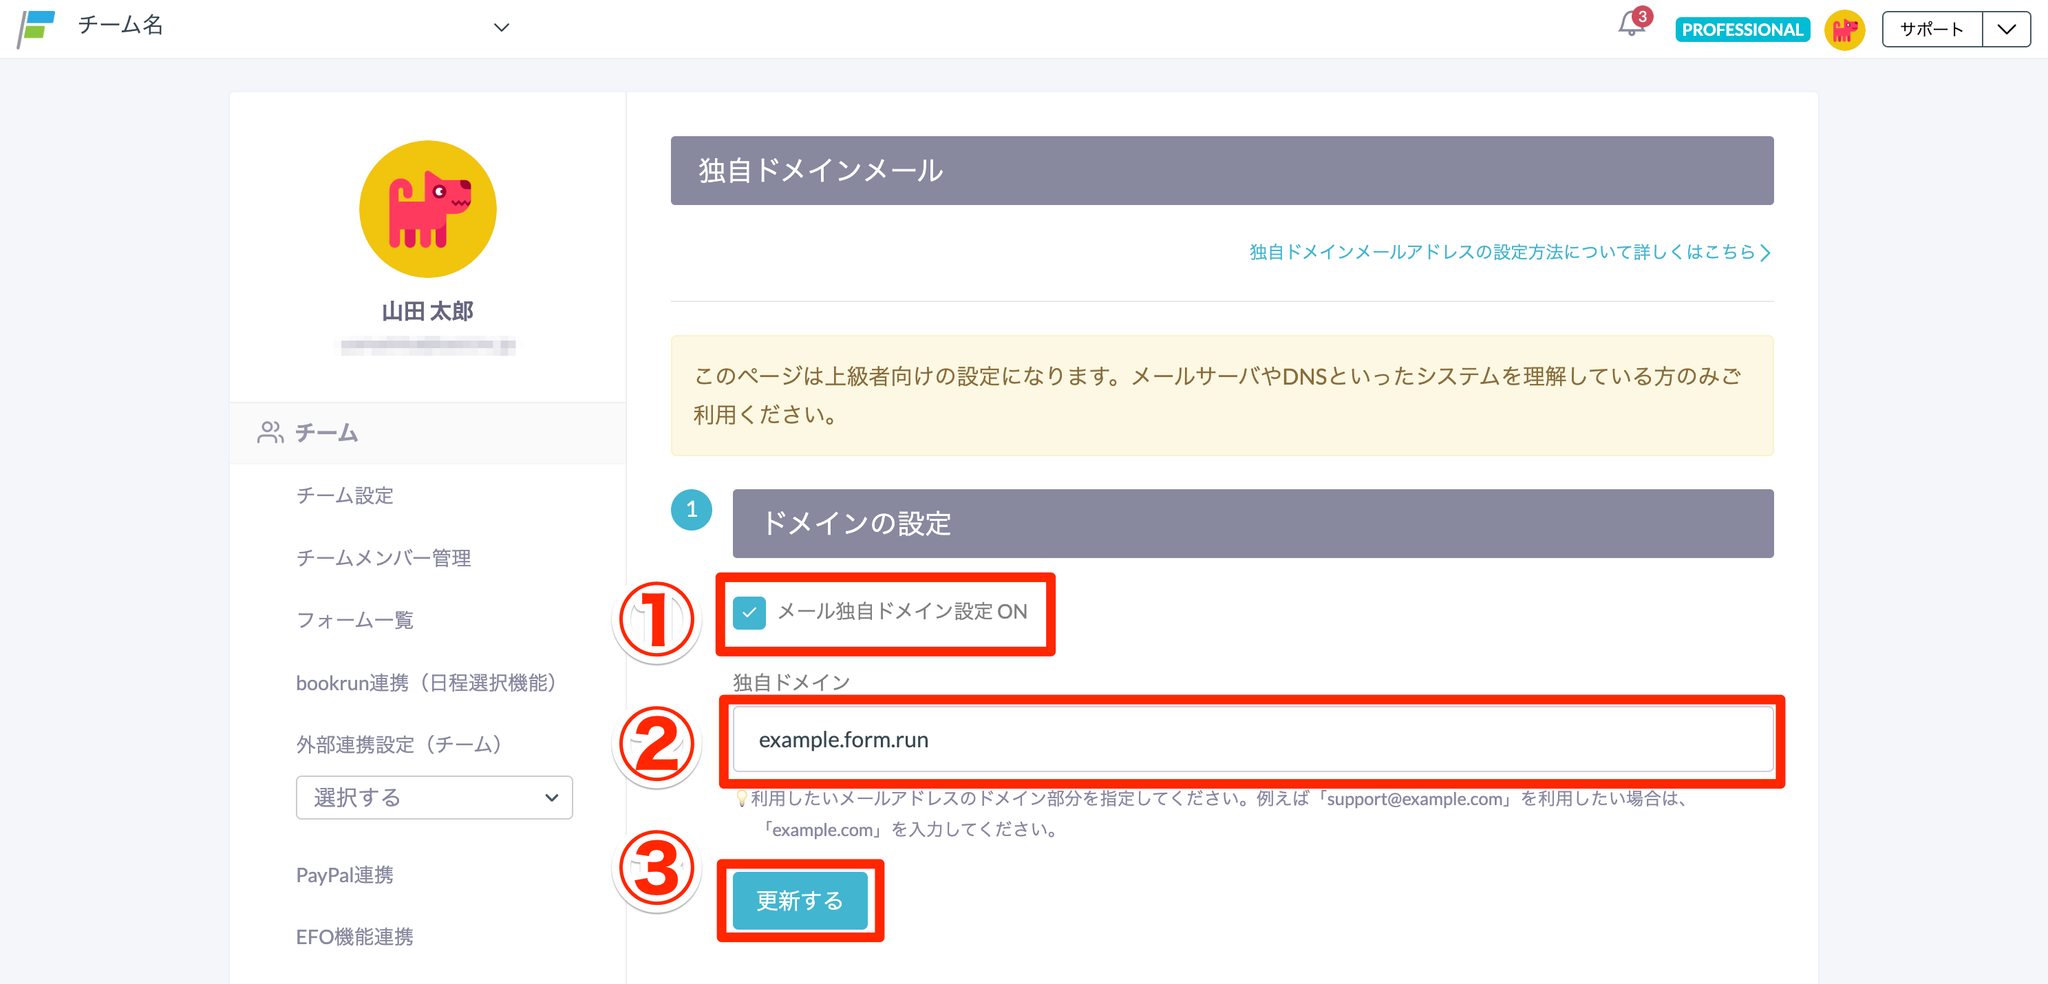The width and height of the screenshot is (2048, 984).
Task: Expand the チーム名 team switcher dropdown
Action: click(x=501, y=27)
